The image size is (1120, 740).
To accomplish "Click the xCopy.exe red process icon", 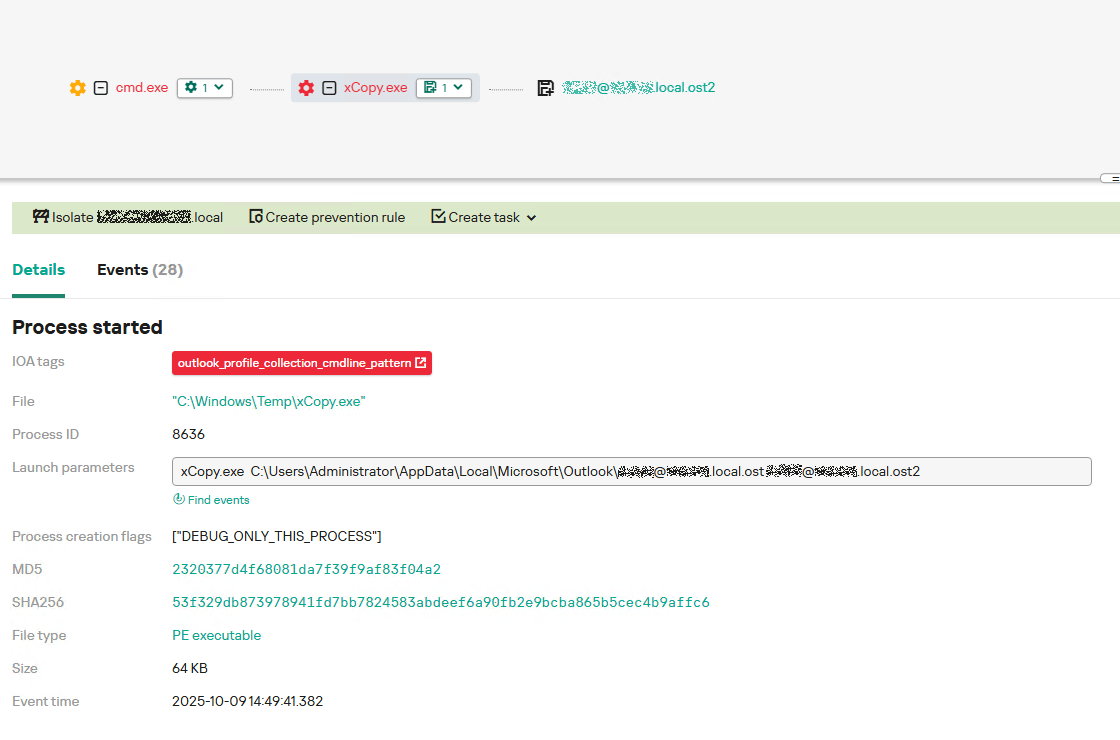I will coord(306,87).
